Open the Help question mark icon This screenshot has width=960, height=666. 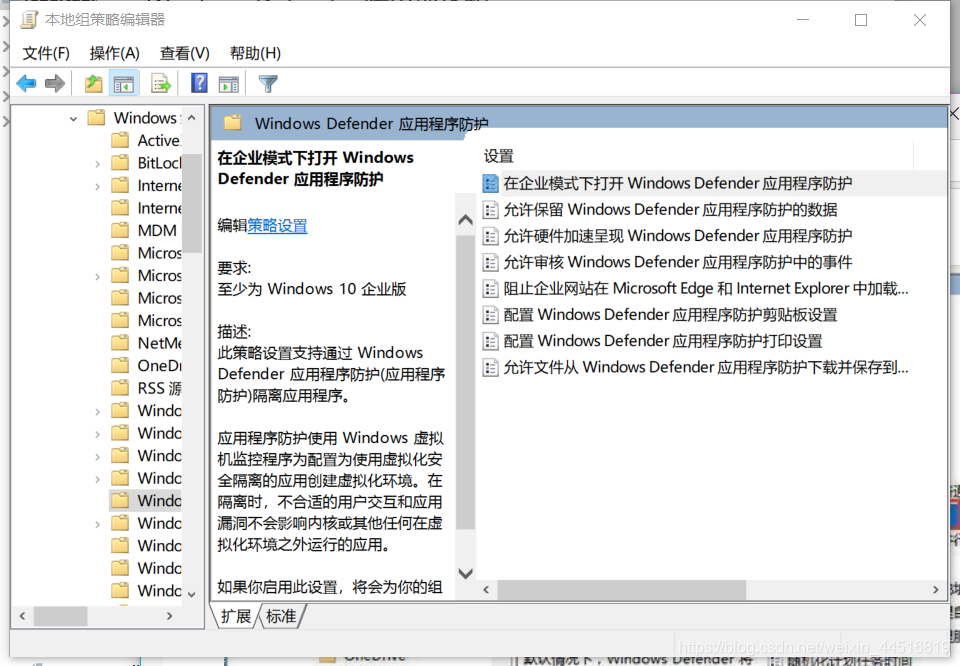click(x=199, y=83)
